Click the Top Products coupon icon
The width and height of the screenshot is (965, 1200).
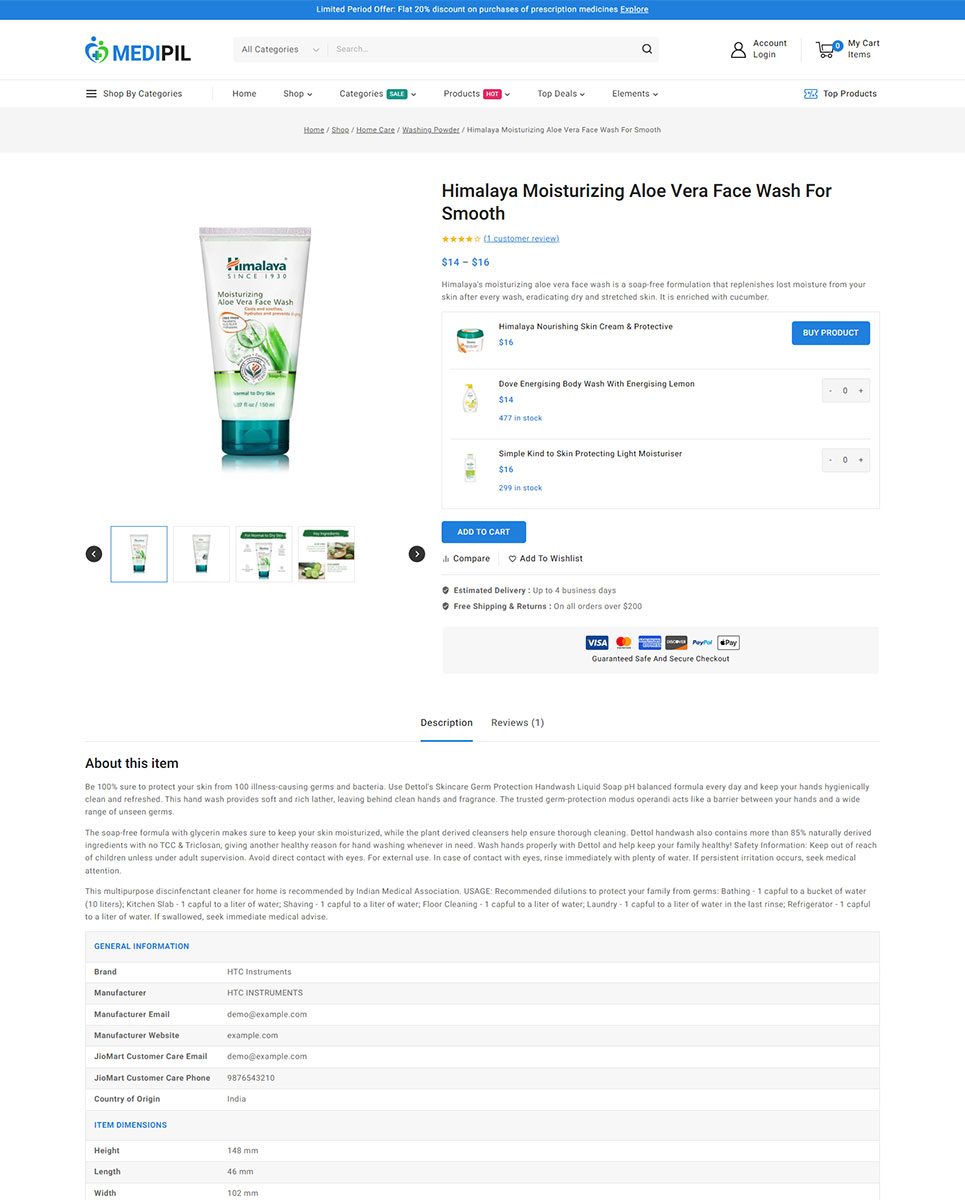tap(811, 94)
